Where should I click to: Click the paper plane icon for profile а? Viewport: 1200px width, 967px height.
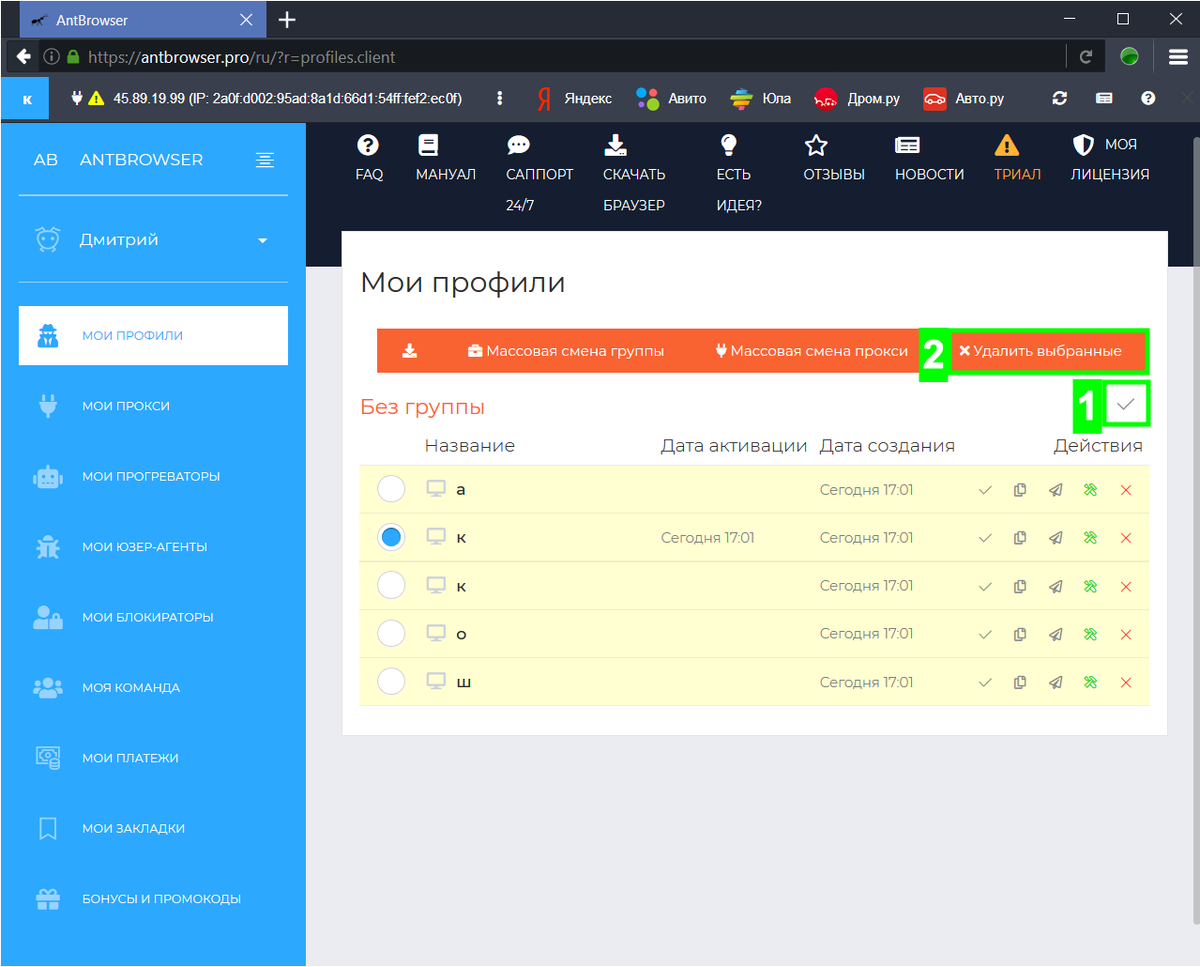1055,490
